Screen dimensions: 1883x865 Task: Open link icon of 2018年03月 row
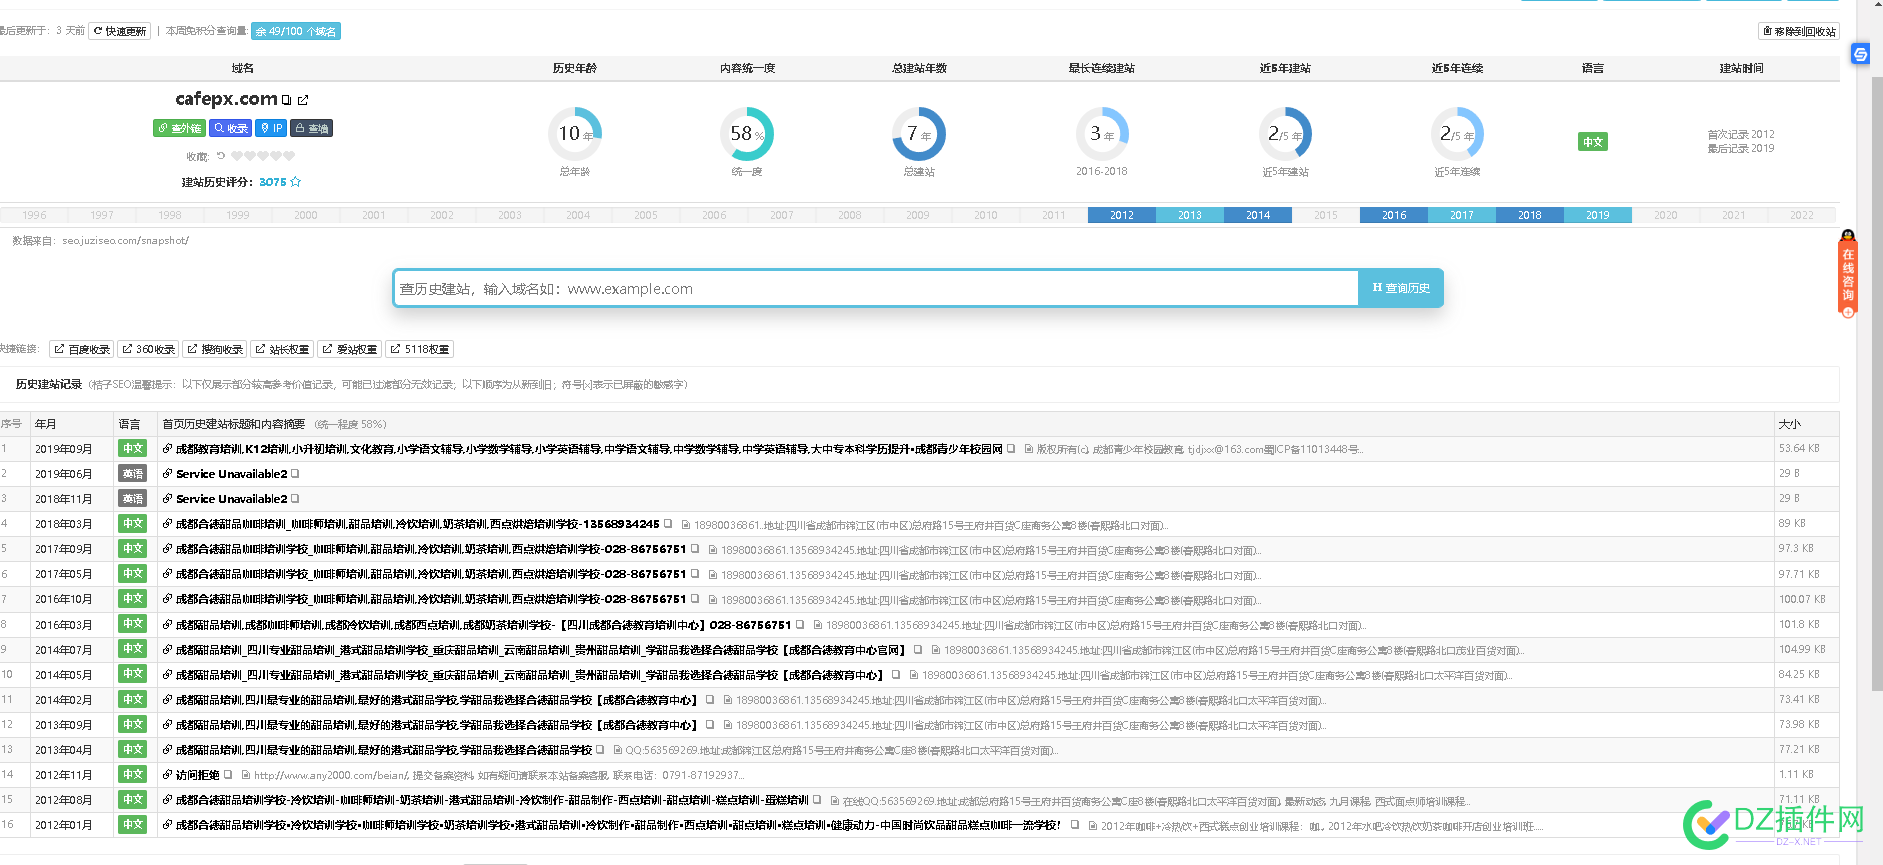point(168,524)
